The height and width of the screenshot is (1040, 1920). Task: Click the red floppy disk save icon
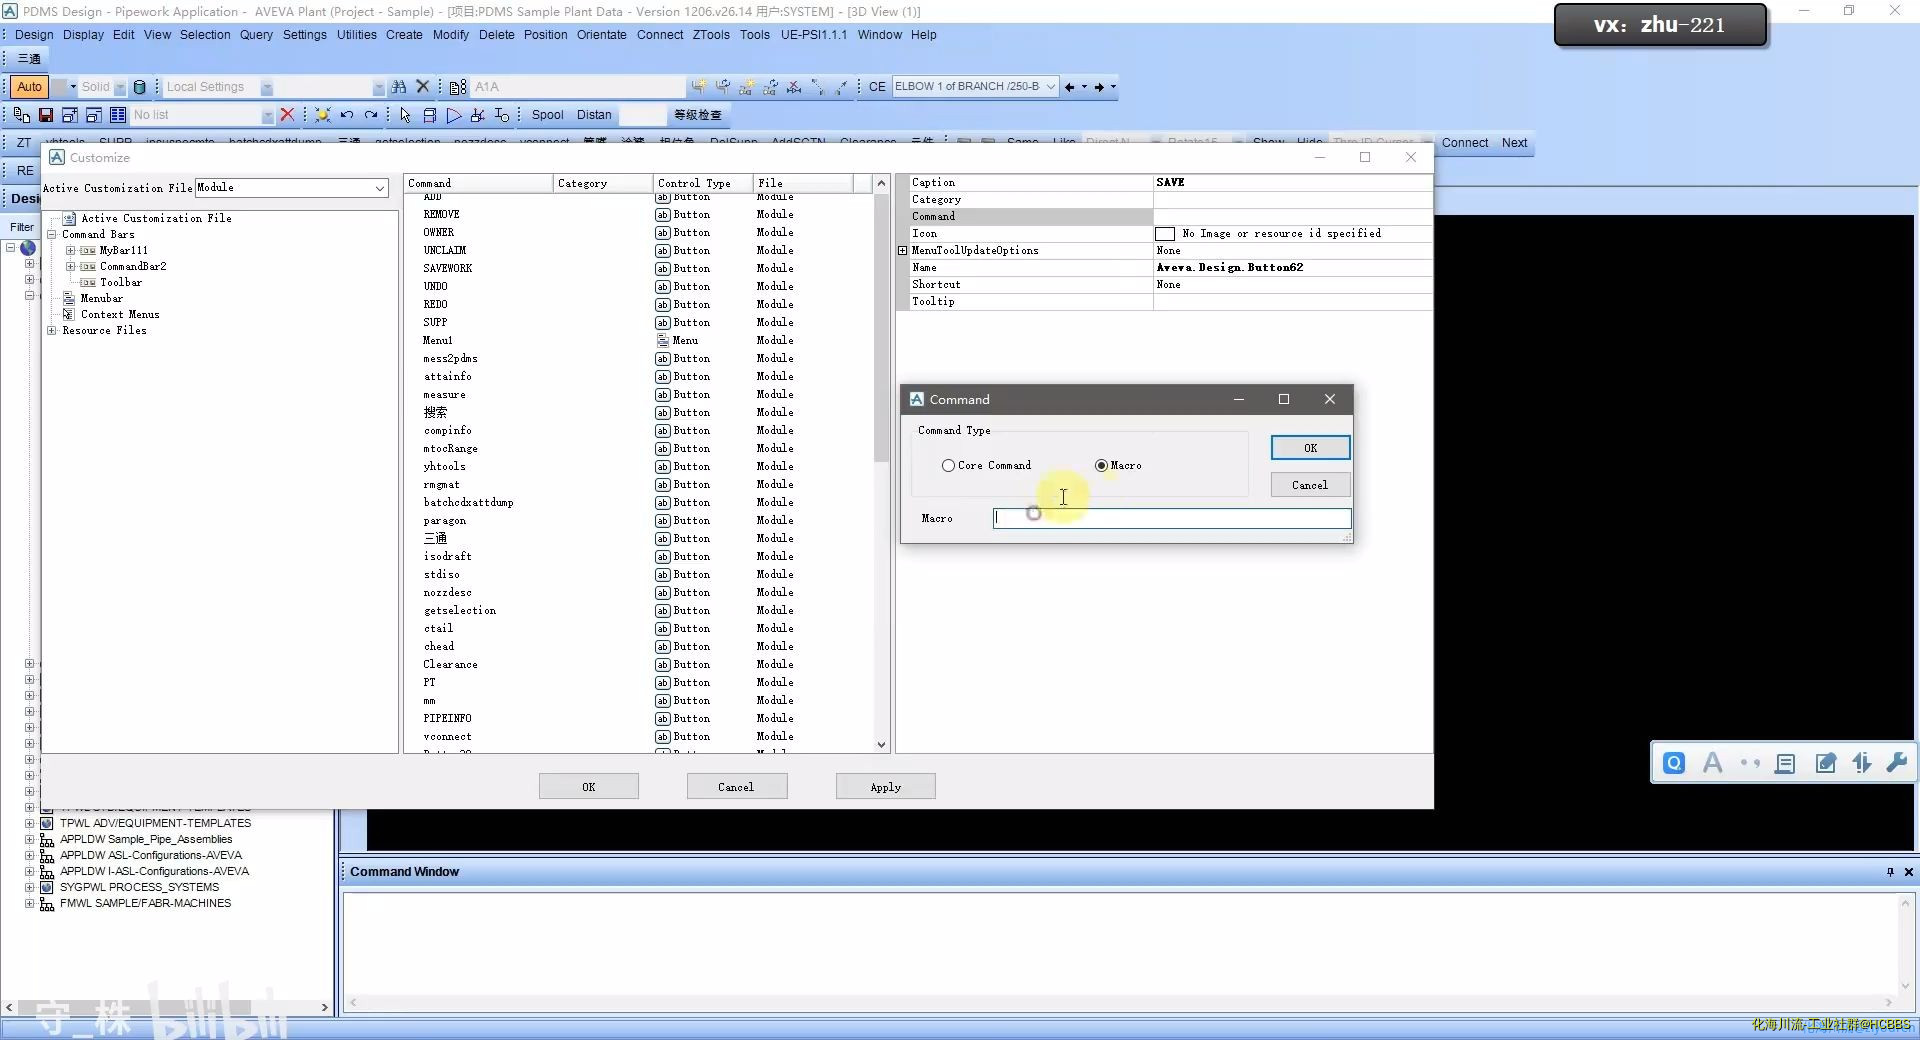pyautogui.click(x=45, y=115)
